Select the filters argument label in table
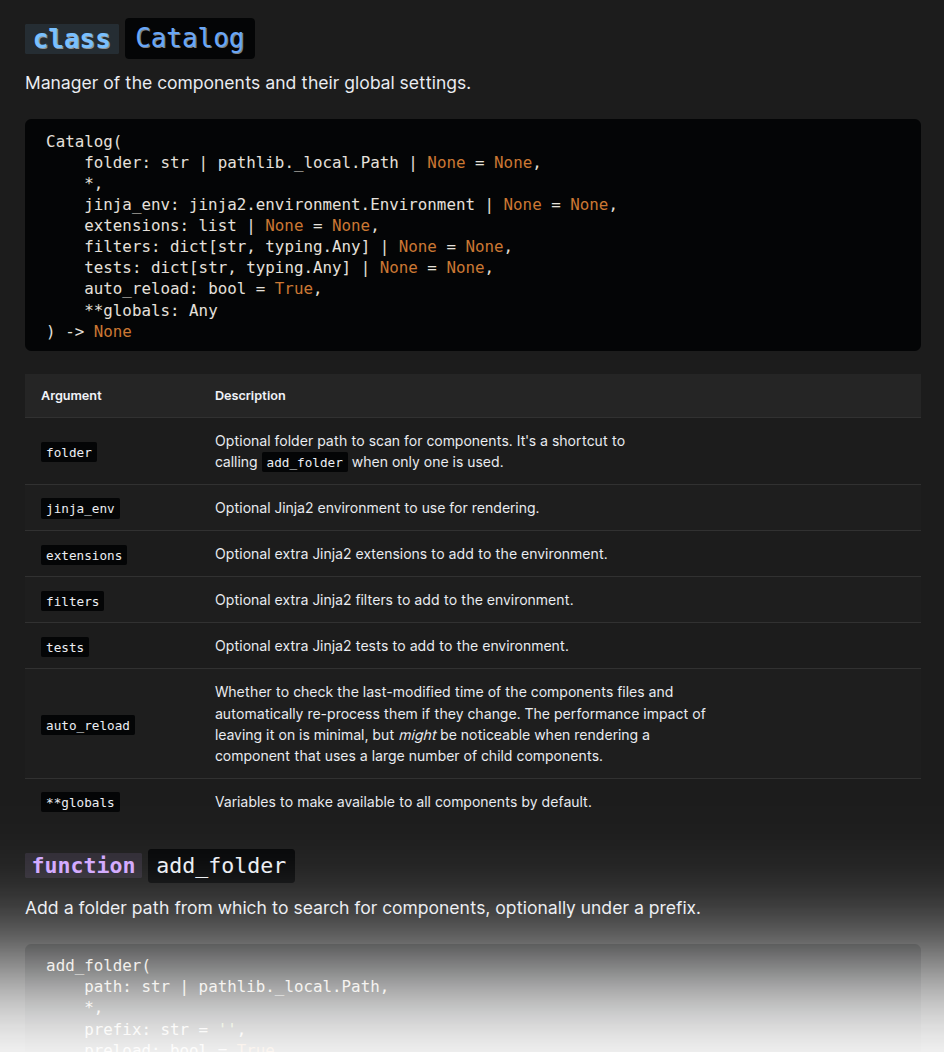 point(72,601)
